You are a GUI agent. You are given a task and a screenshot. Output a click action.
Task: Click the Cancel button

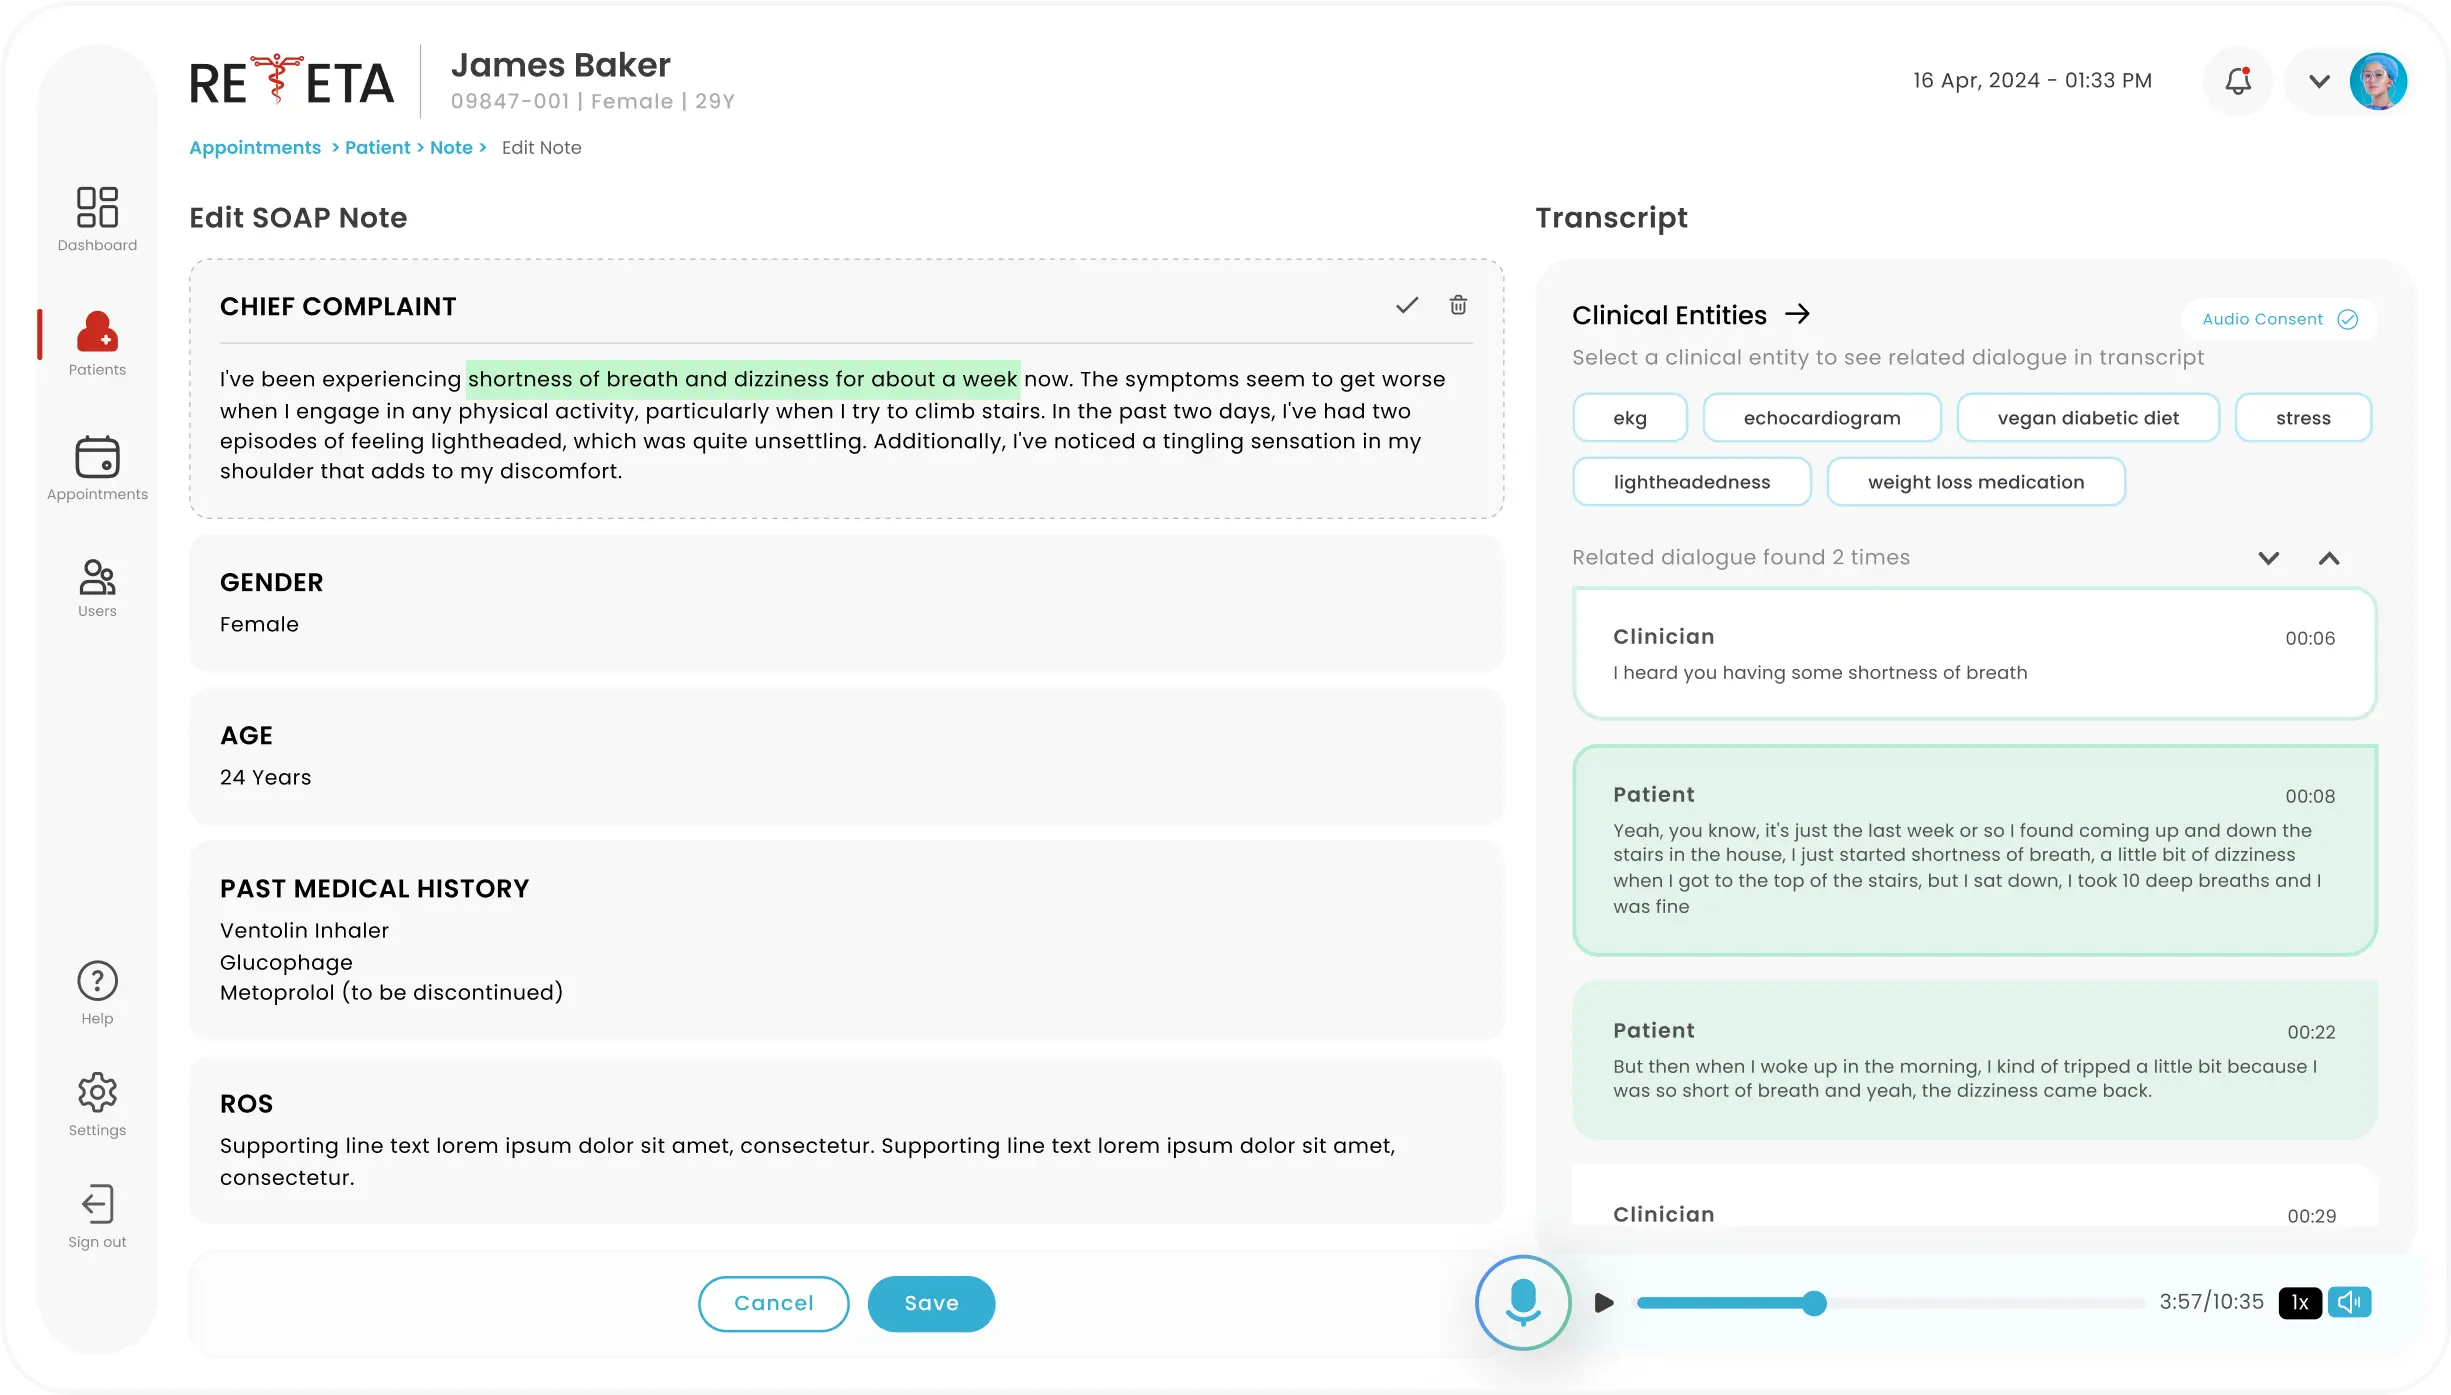(773, 1303)
